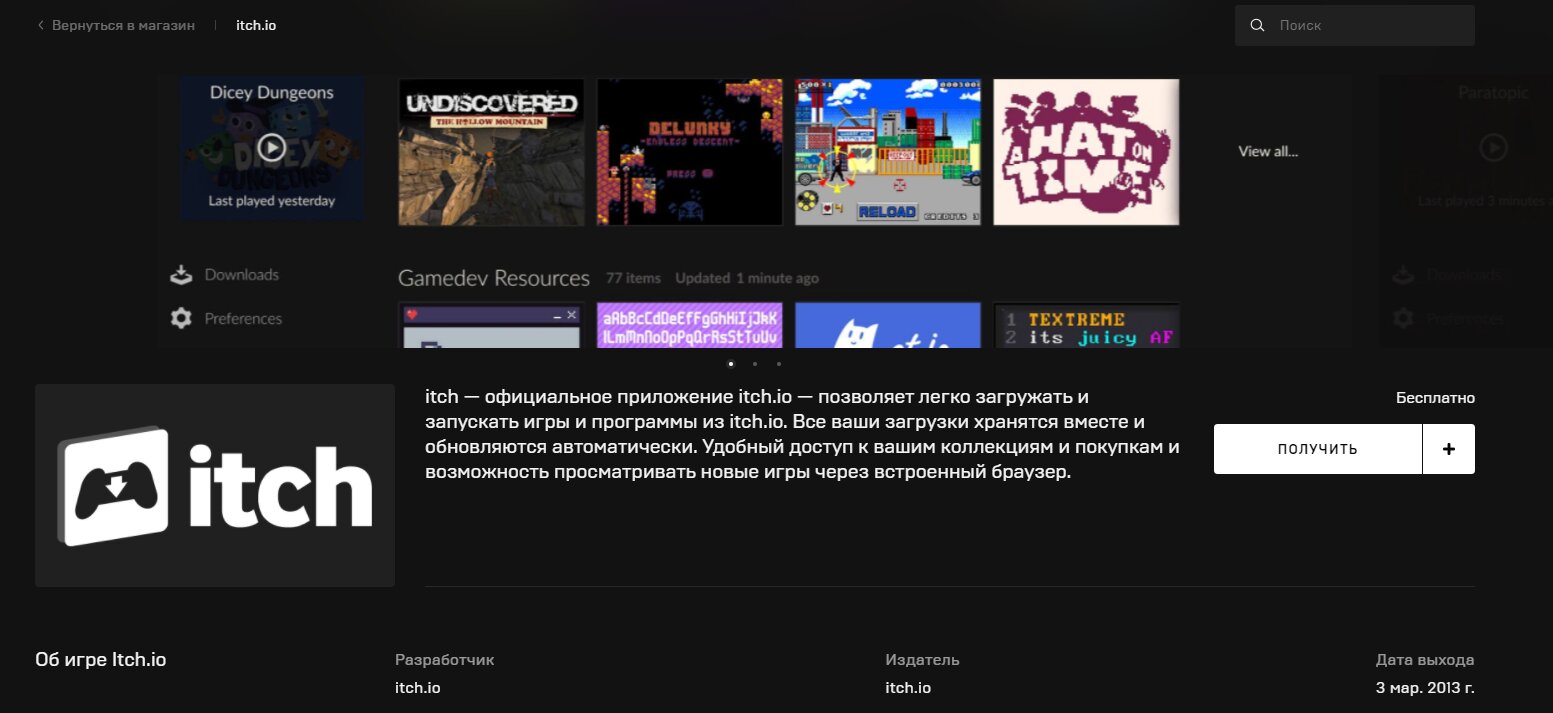Open developer itch.io link under Разработчик
The width and height of the screenshot is (1553, 713).
click(x=418, y=688)
